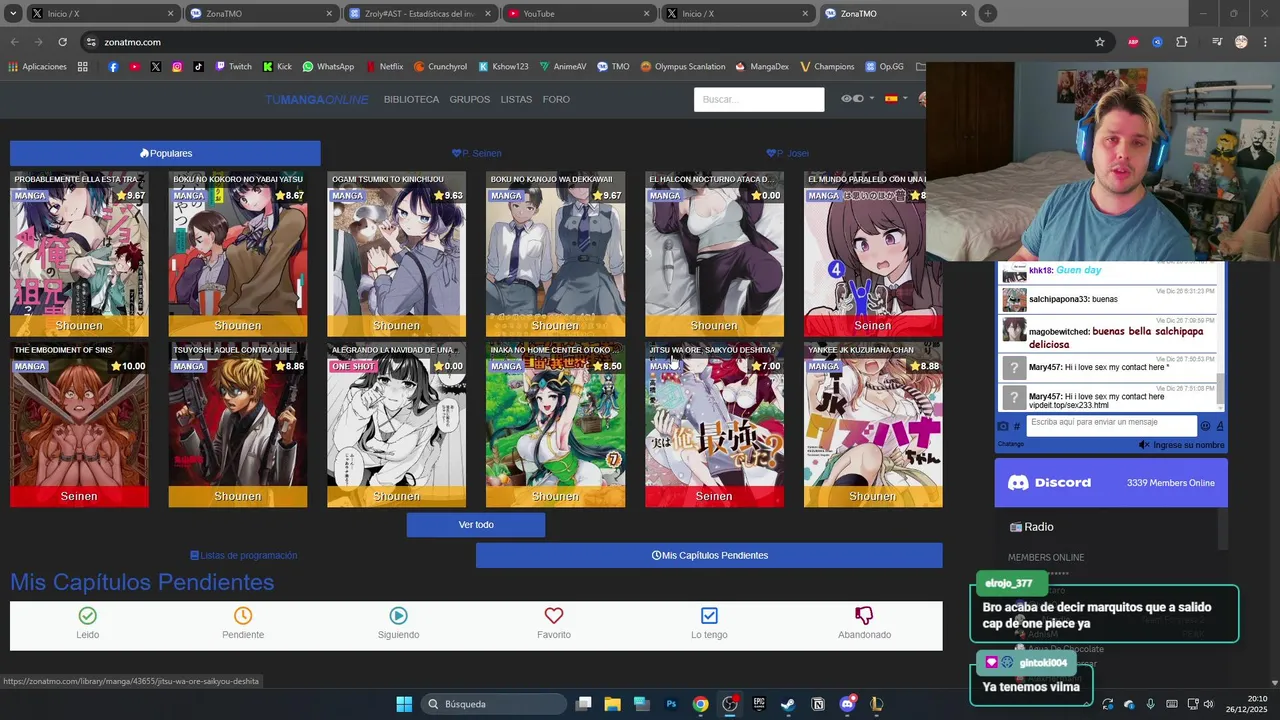Open the Spanish flag language dropdown
The image size is (1280, 720).
pyautogui.click(x=895, y=99)
